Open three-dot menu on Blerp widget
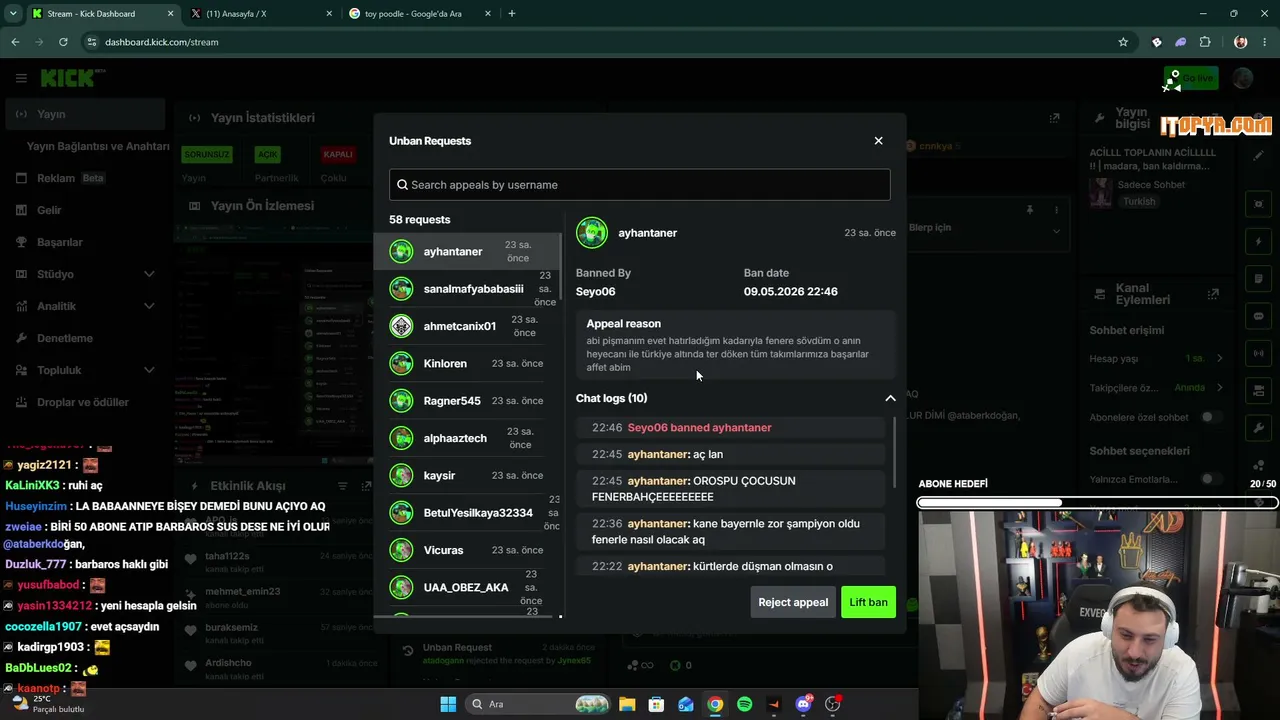This screenshot has height=720, width=1280. (1056, 210)
